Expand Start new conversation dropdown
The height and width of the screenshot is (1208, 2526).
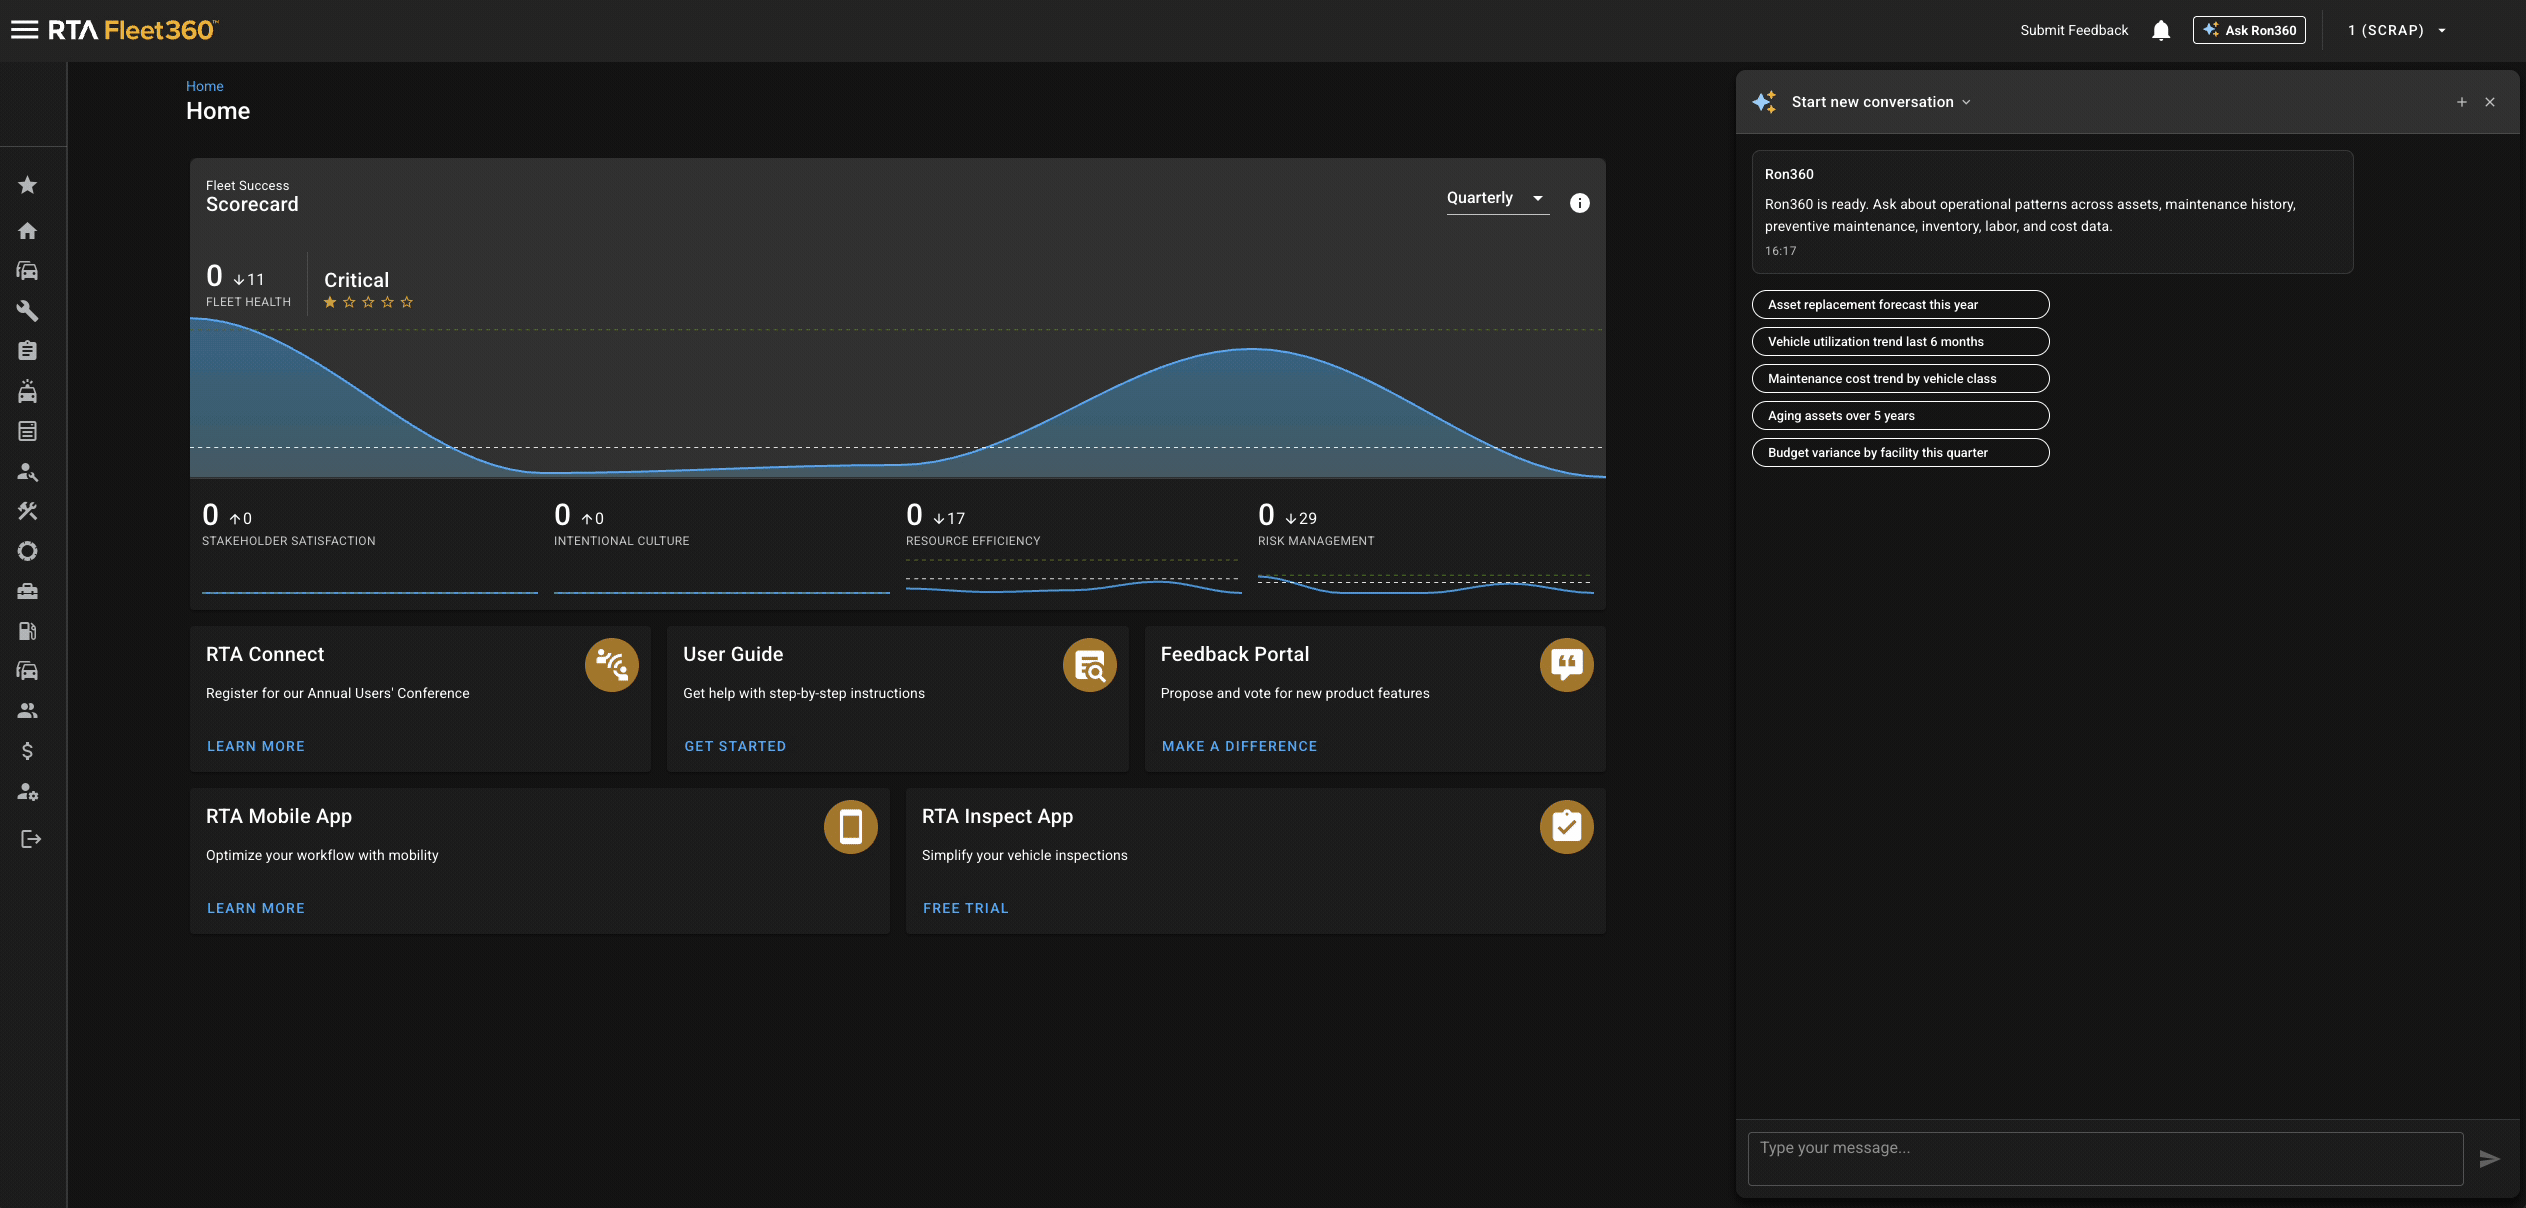pyautogui.click(x=1881, y=102)
